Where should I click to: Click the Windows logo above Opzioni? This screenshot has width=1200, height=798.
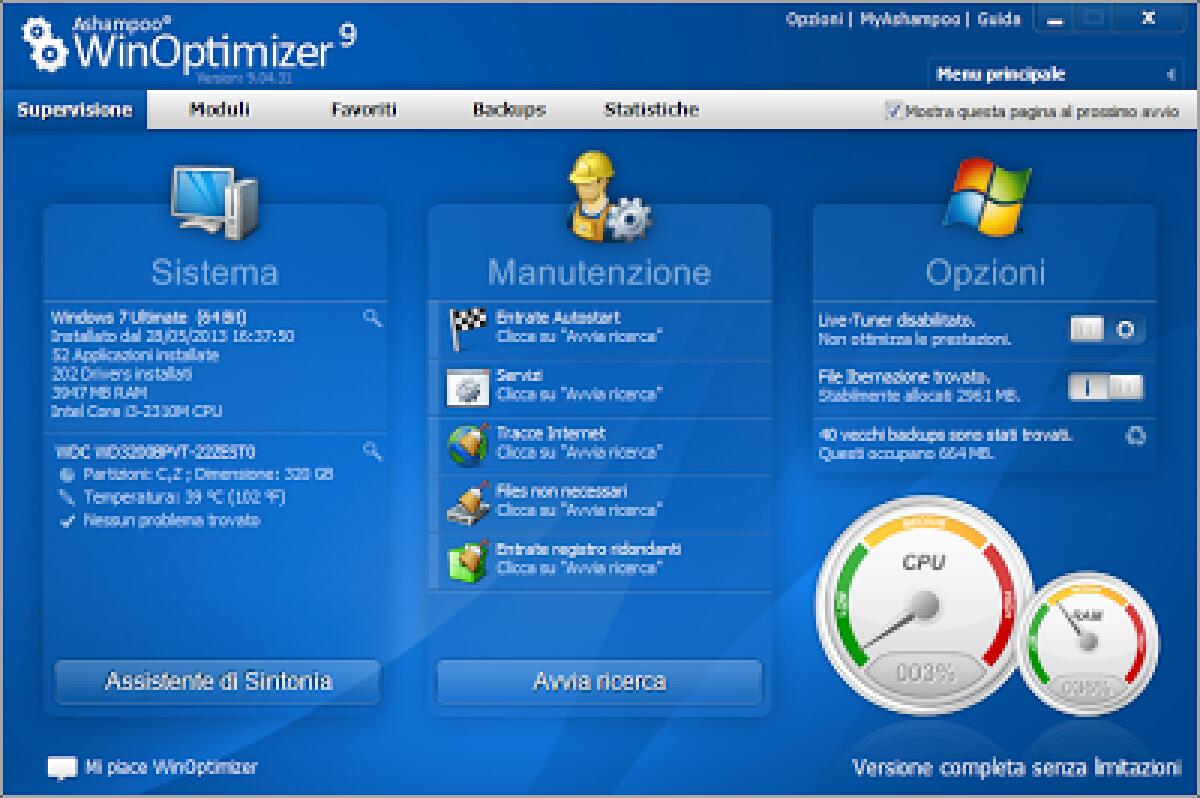tap(990, 195)
